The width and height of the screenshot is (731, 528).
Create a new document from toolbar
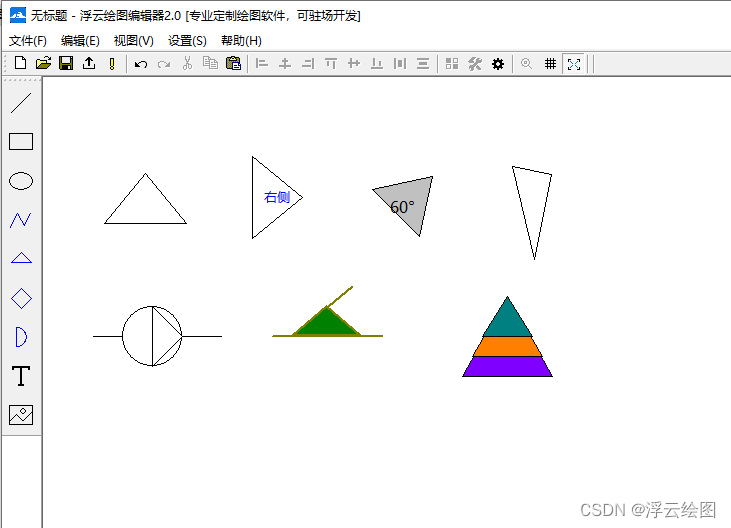click(x=20, y=63)
